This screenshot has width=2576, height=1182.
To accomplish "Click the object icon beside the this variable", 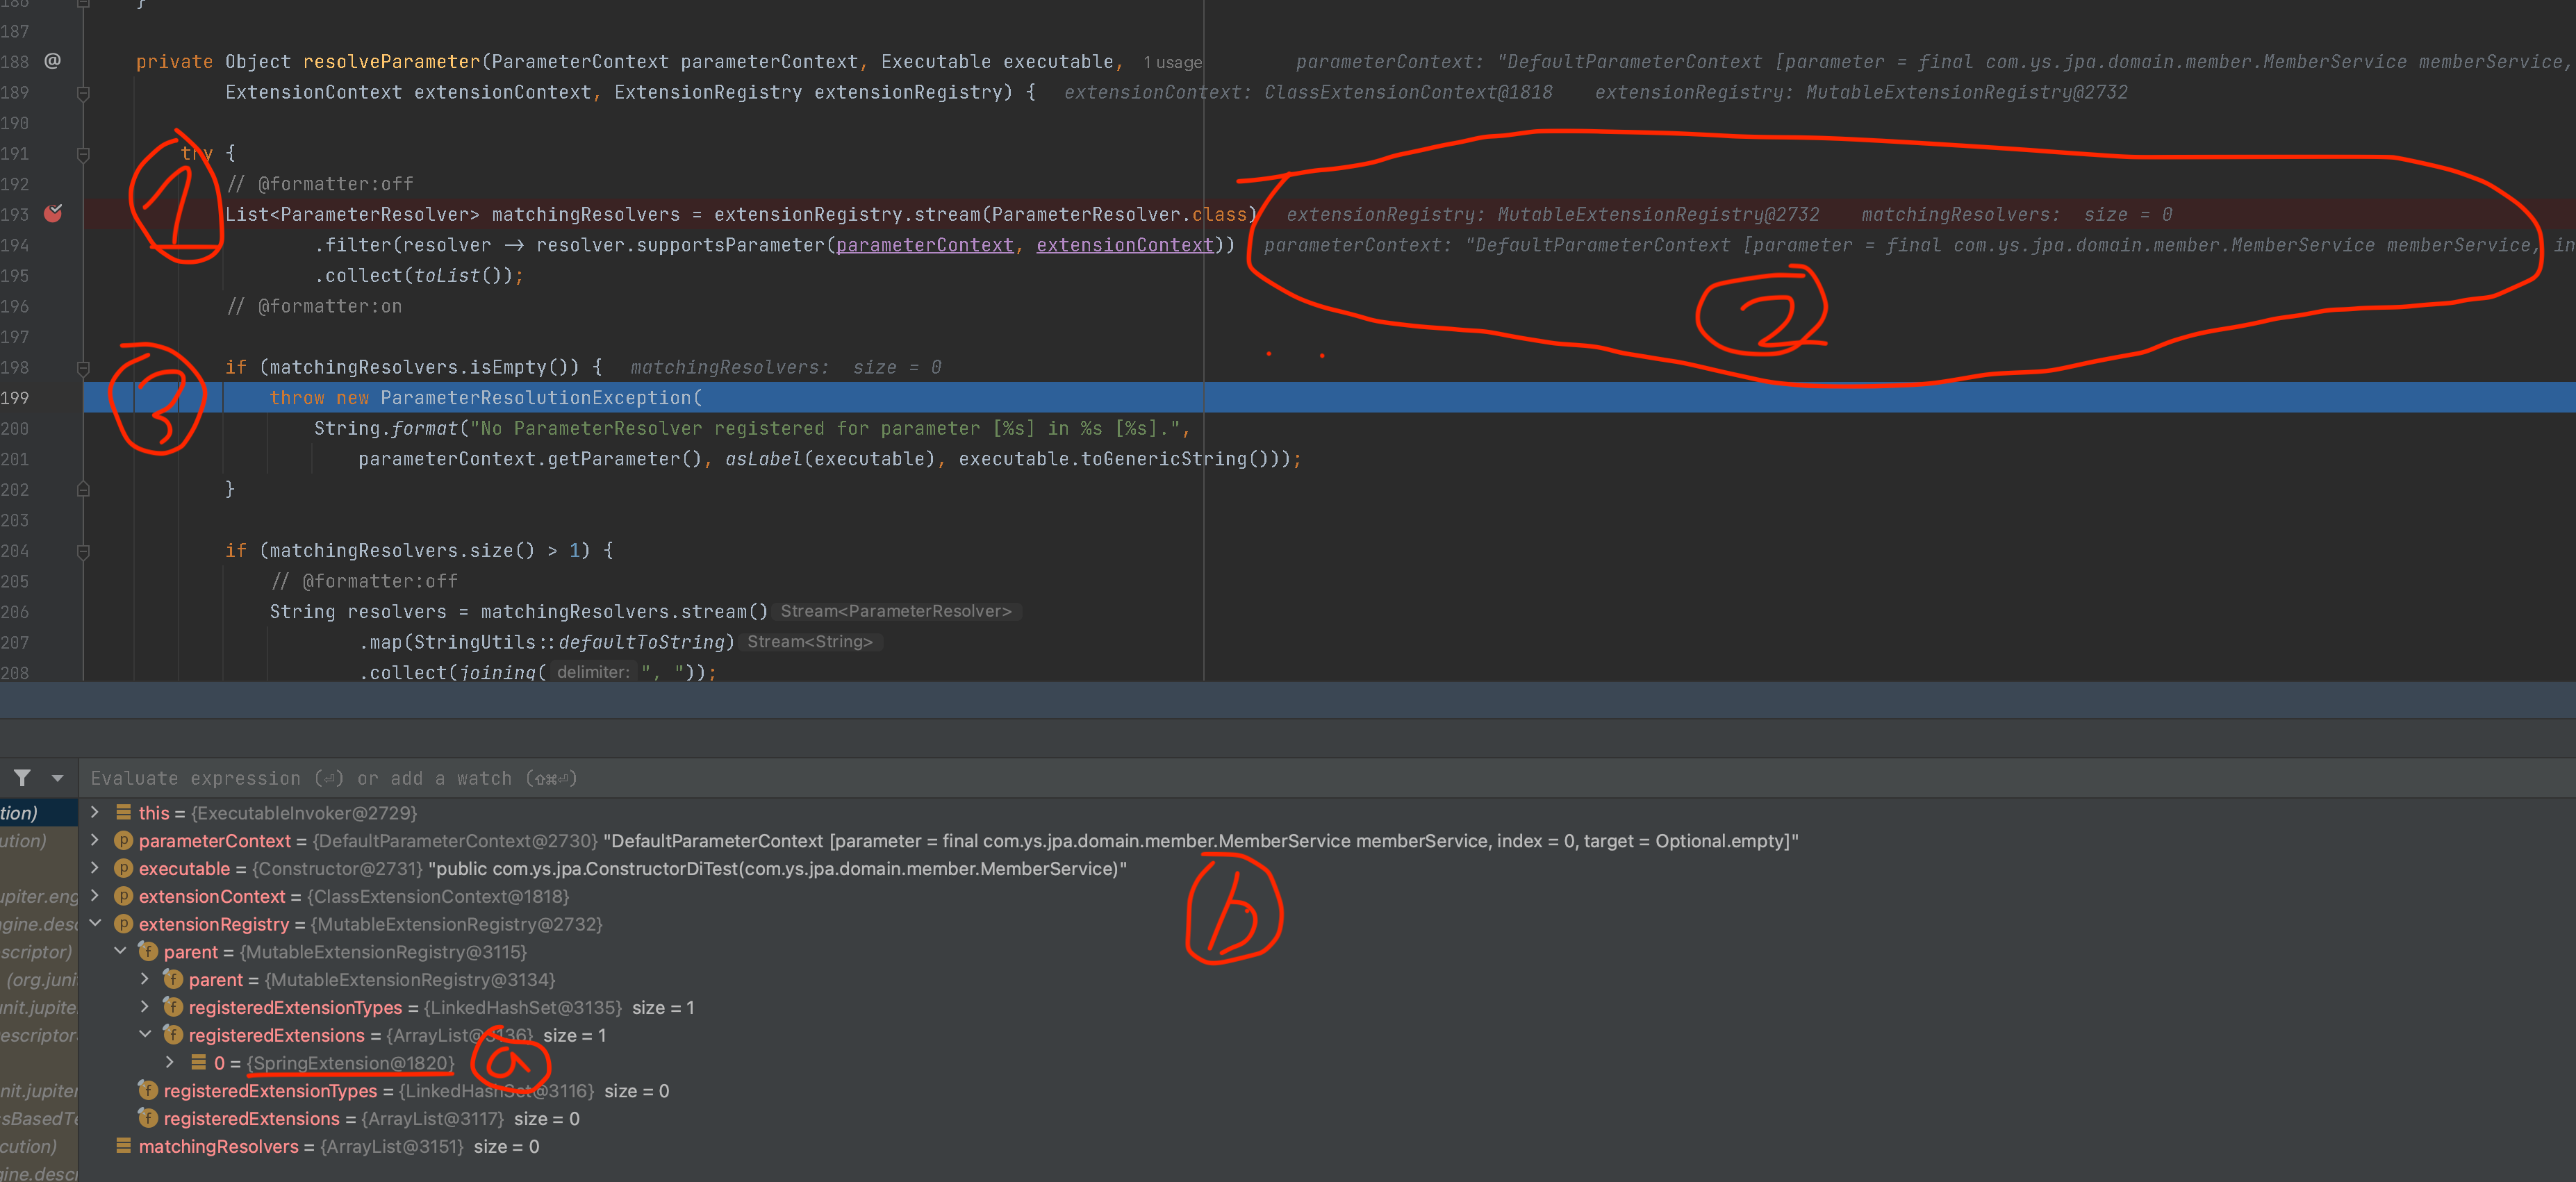I will (x=123, y=813).
